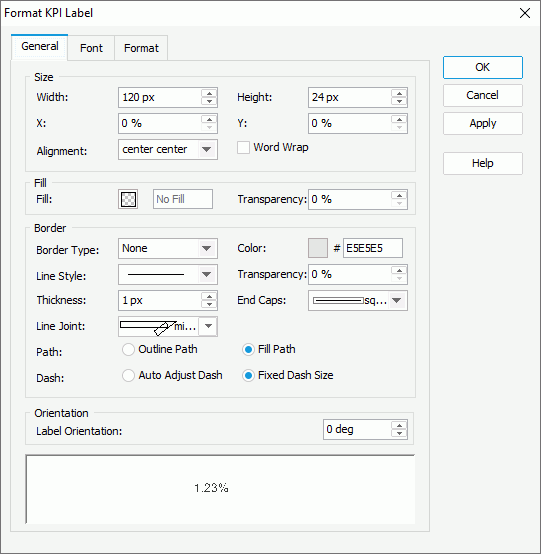
Task: Click the X position field
Action: click(160, 124)
